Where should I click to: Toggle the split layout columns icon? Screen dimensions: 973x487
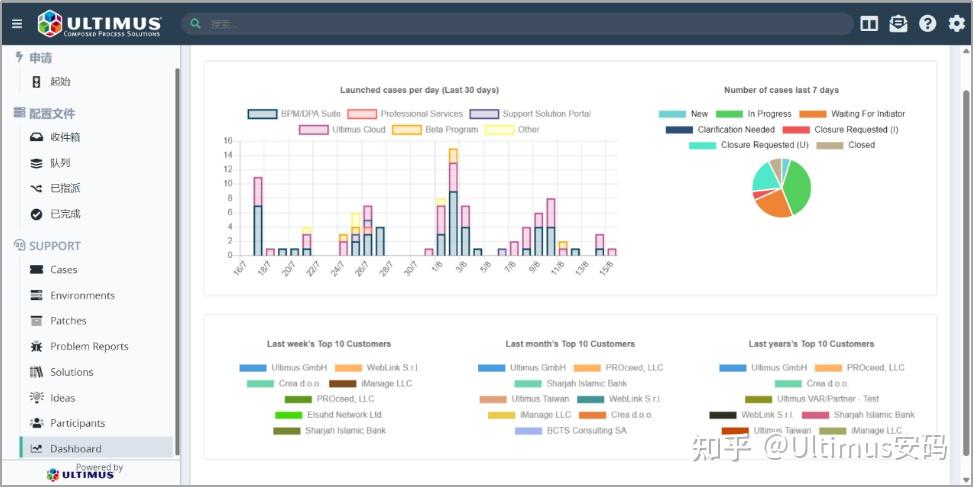[x=869, y=24]
